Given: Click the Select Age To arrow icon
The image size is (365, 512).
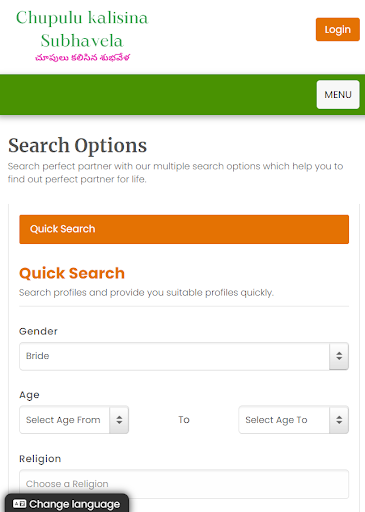Looking at the screenshot, I should pyautogui.click(x=339, y=420).
